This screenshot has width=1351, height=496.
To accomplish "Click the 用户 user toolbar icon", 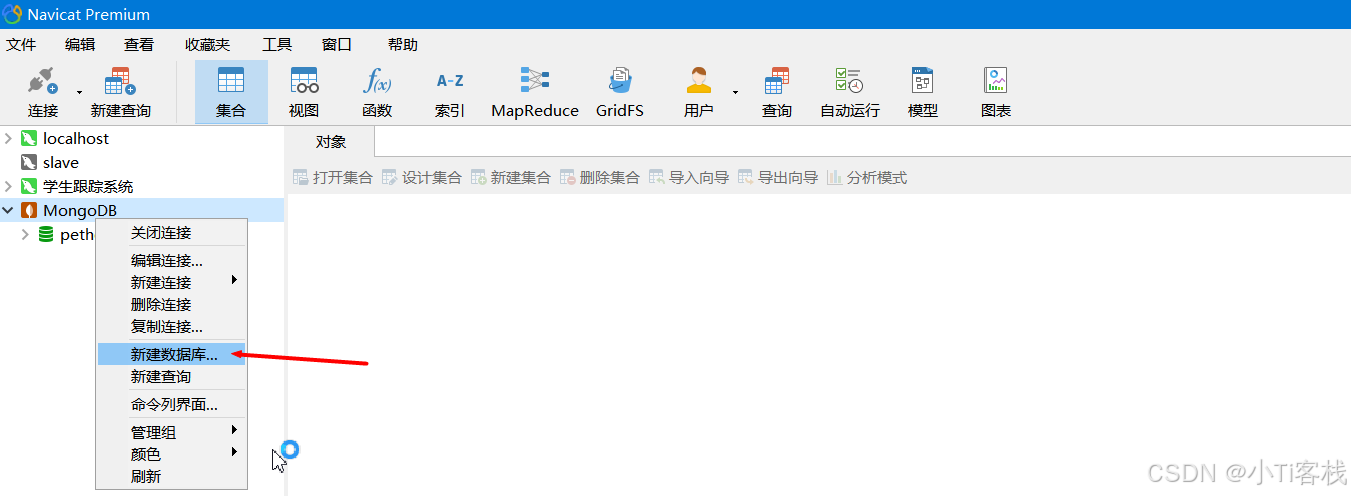I will [x=698, y=81].
